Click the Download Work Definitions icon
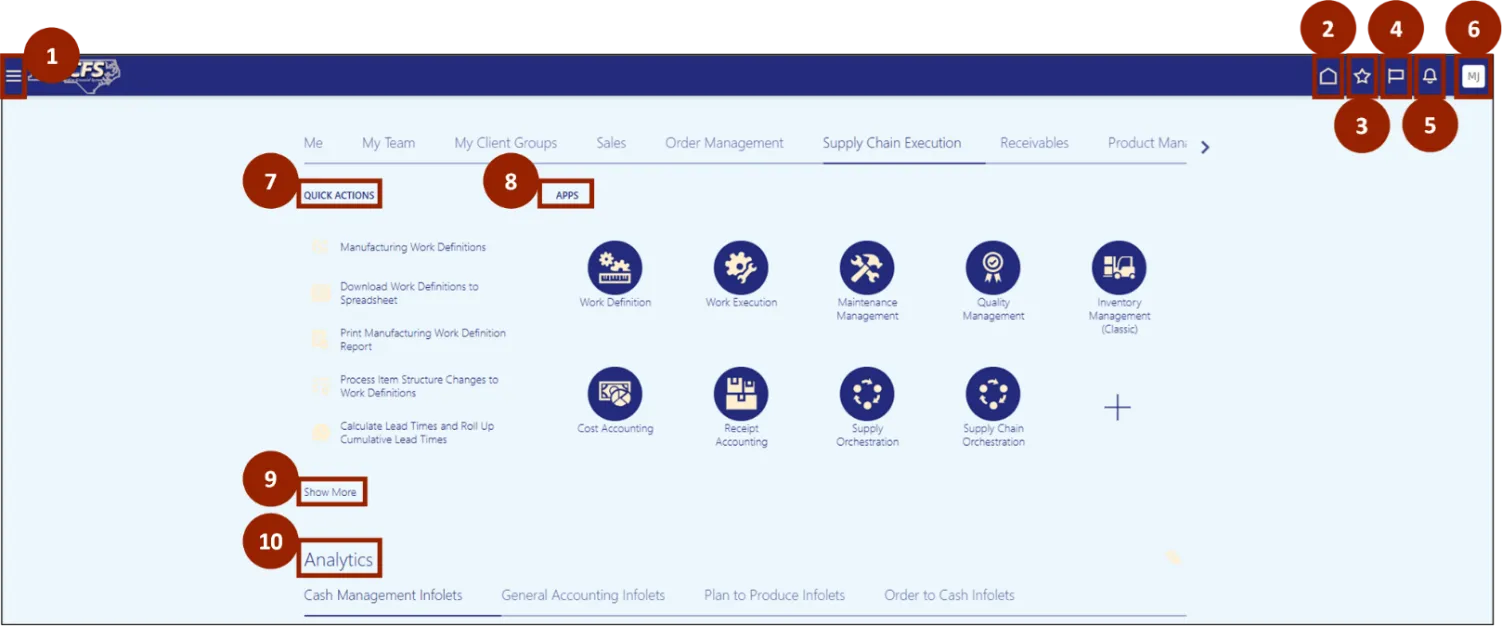Image resolution: width=1502 pixels, height=626 pixels. [x=320, y=293]
